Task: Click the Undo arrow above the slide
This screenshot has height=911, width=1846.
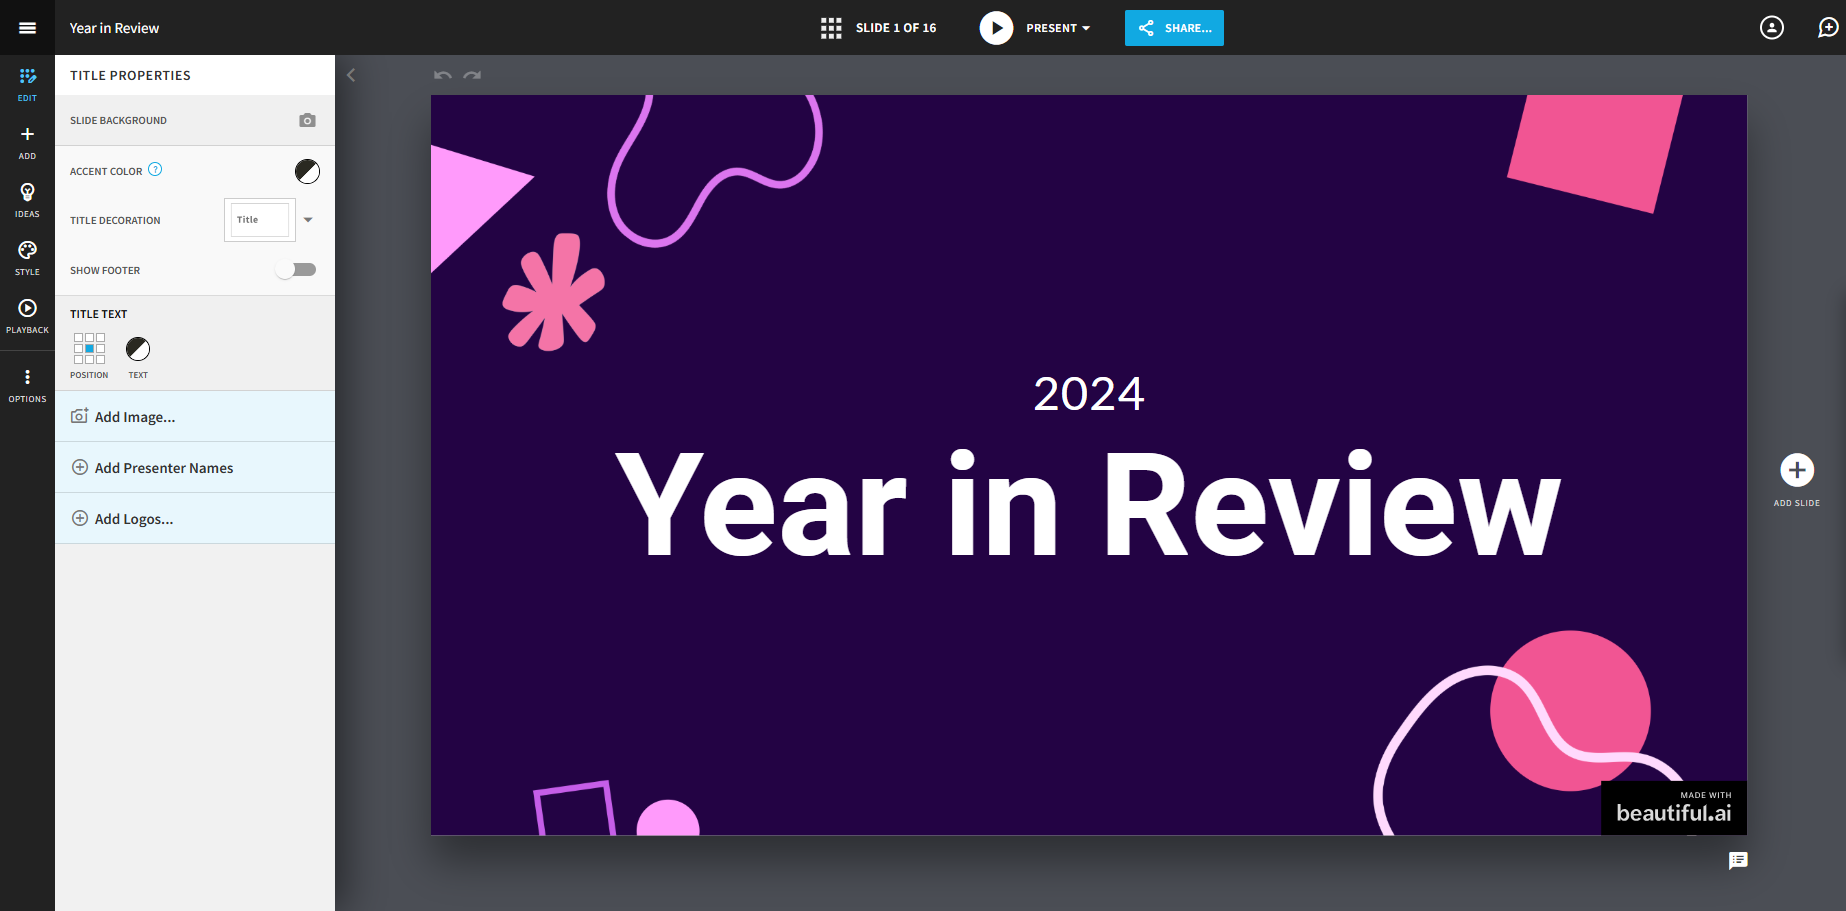Action: click(442, 75)
